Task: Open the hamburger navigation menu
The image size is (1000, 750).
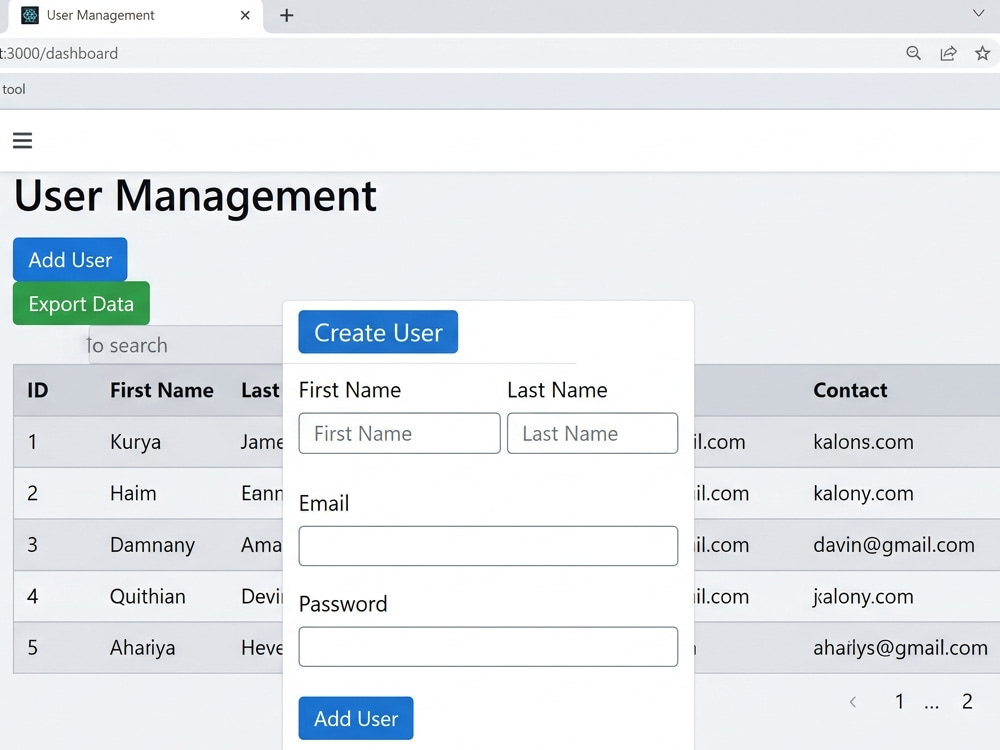Action: 22,140
